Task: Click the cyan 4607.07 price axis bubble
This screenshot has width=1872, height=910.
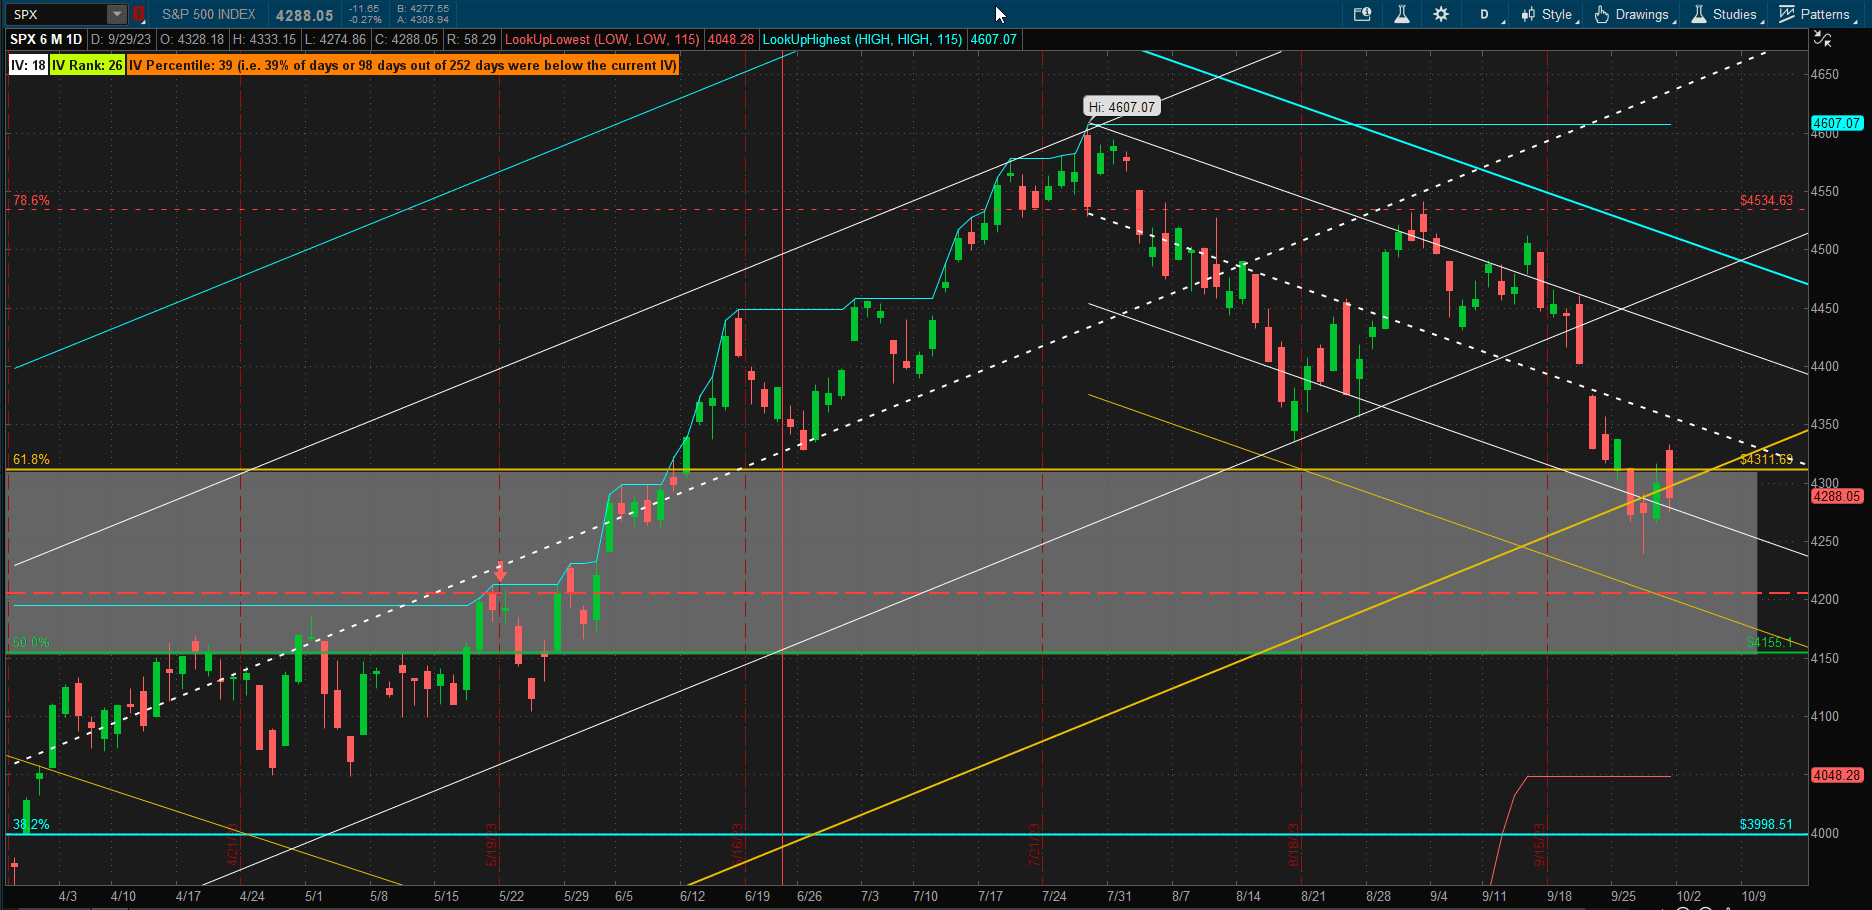Action: (1837, 123)
